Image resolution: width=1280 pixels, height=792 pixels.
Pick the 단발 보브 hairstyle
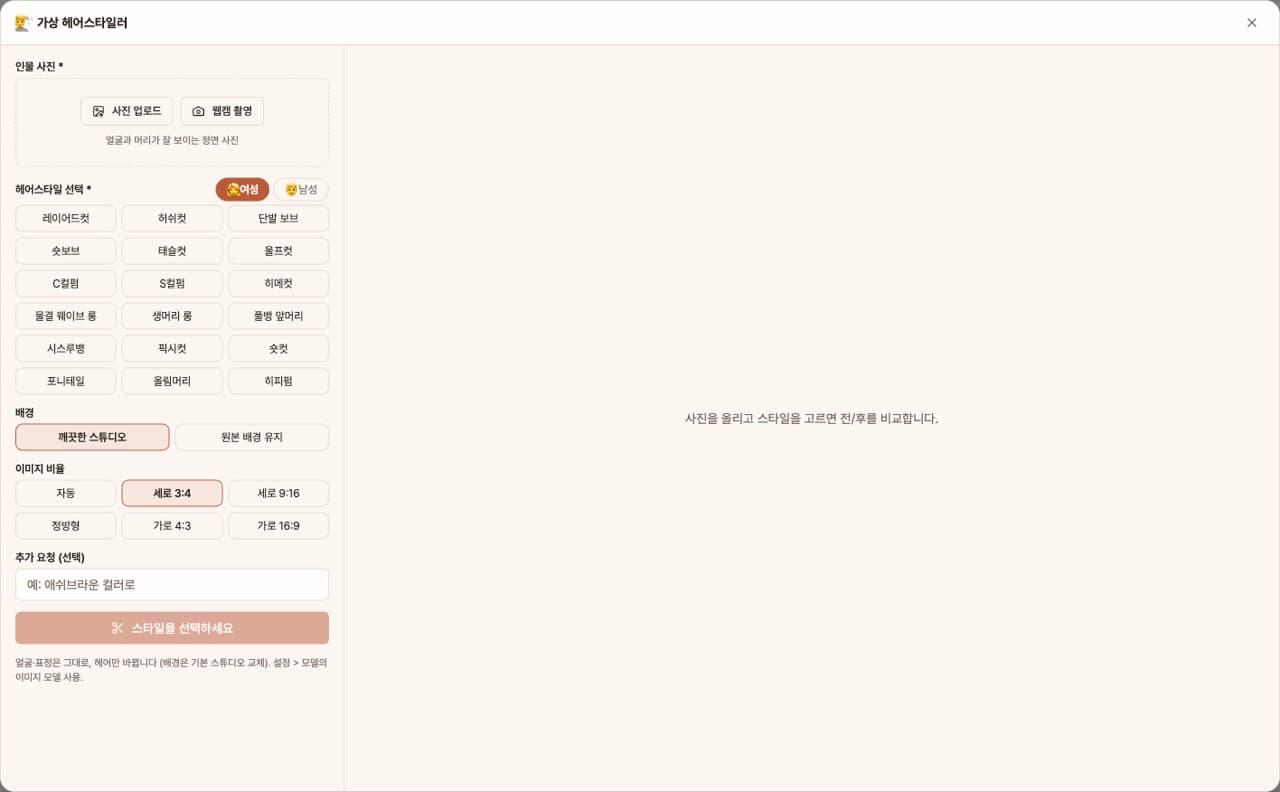278,218
